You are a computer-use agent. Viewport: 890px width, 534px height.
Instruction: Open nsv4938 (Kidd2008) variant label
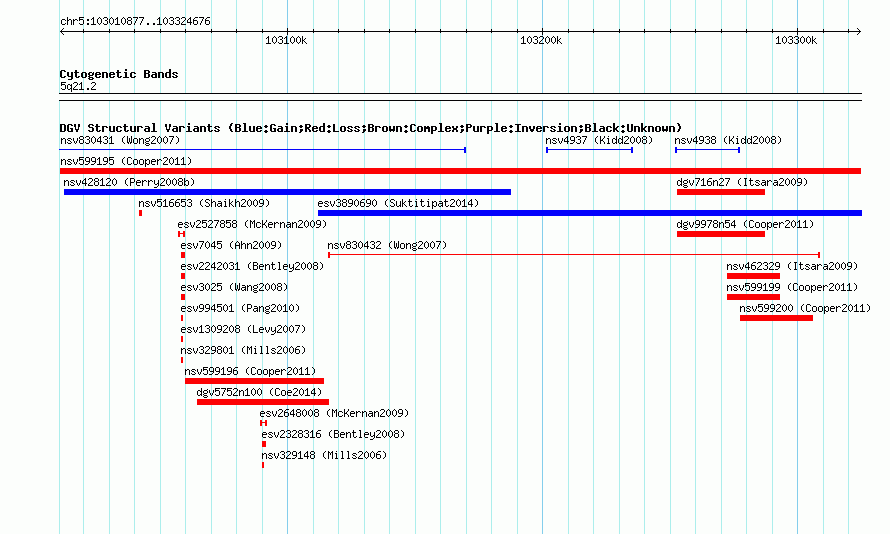(728, 140)
